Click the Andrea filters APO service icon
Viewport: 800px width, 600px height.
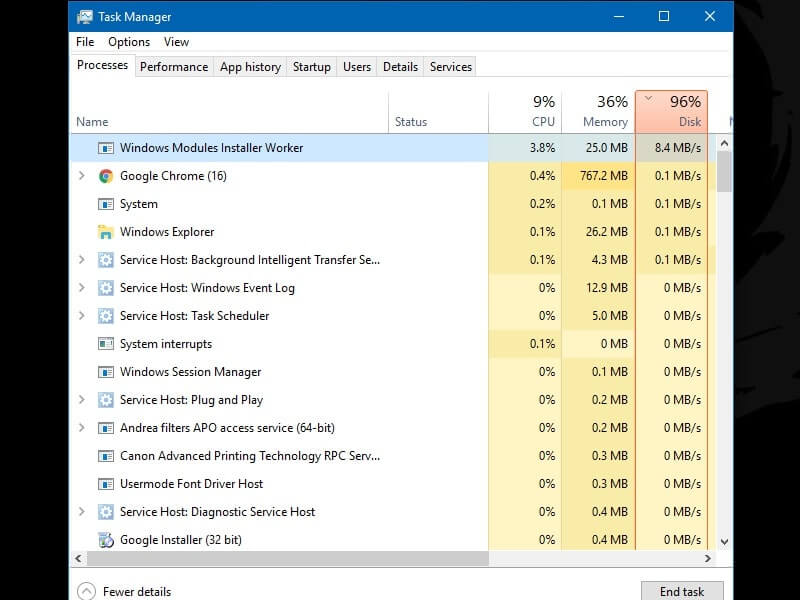point(106,428)
